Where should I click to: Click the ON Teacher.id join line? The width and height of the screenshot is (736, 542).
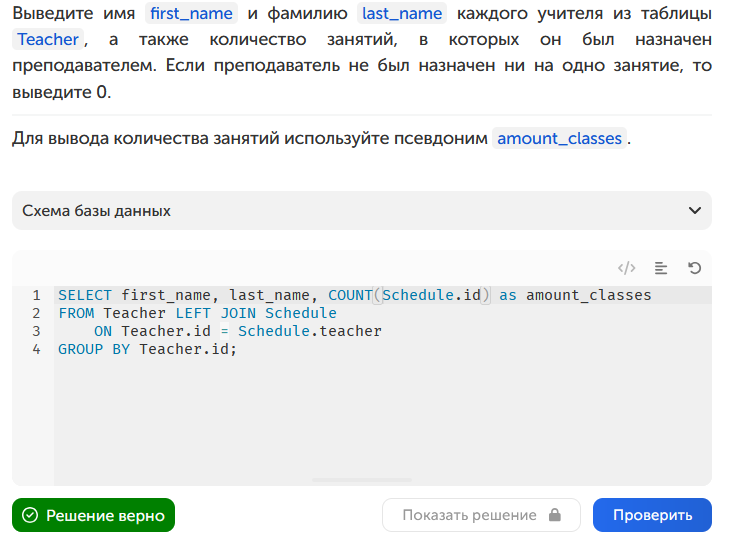pyautogui.click(x=238, y=331)
